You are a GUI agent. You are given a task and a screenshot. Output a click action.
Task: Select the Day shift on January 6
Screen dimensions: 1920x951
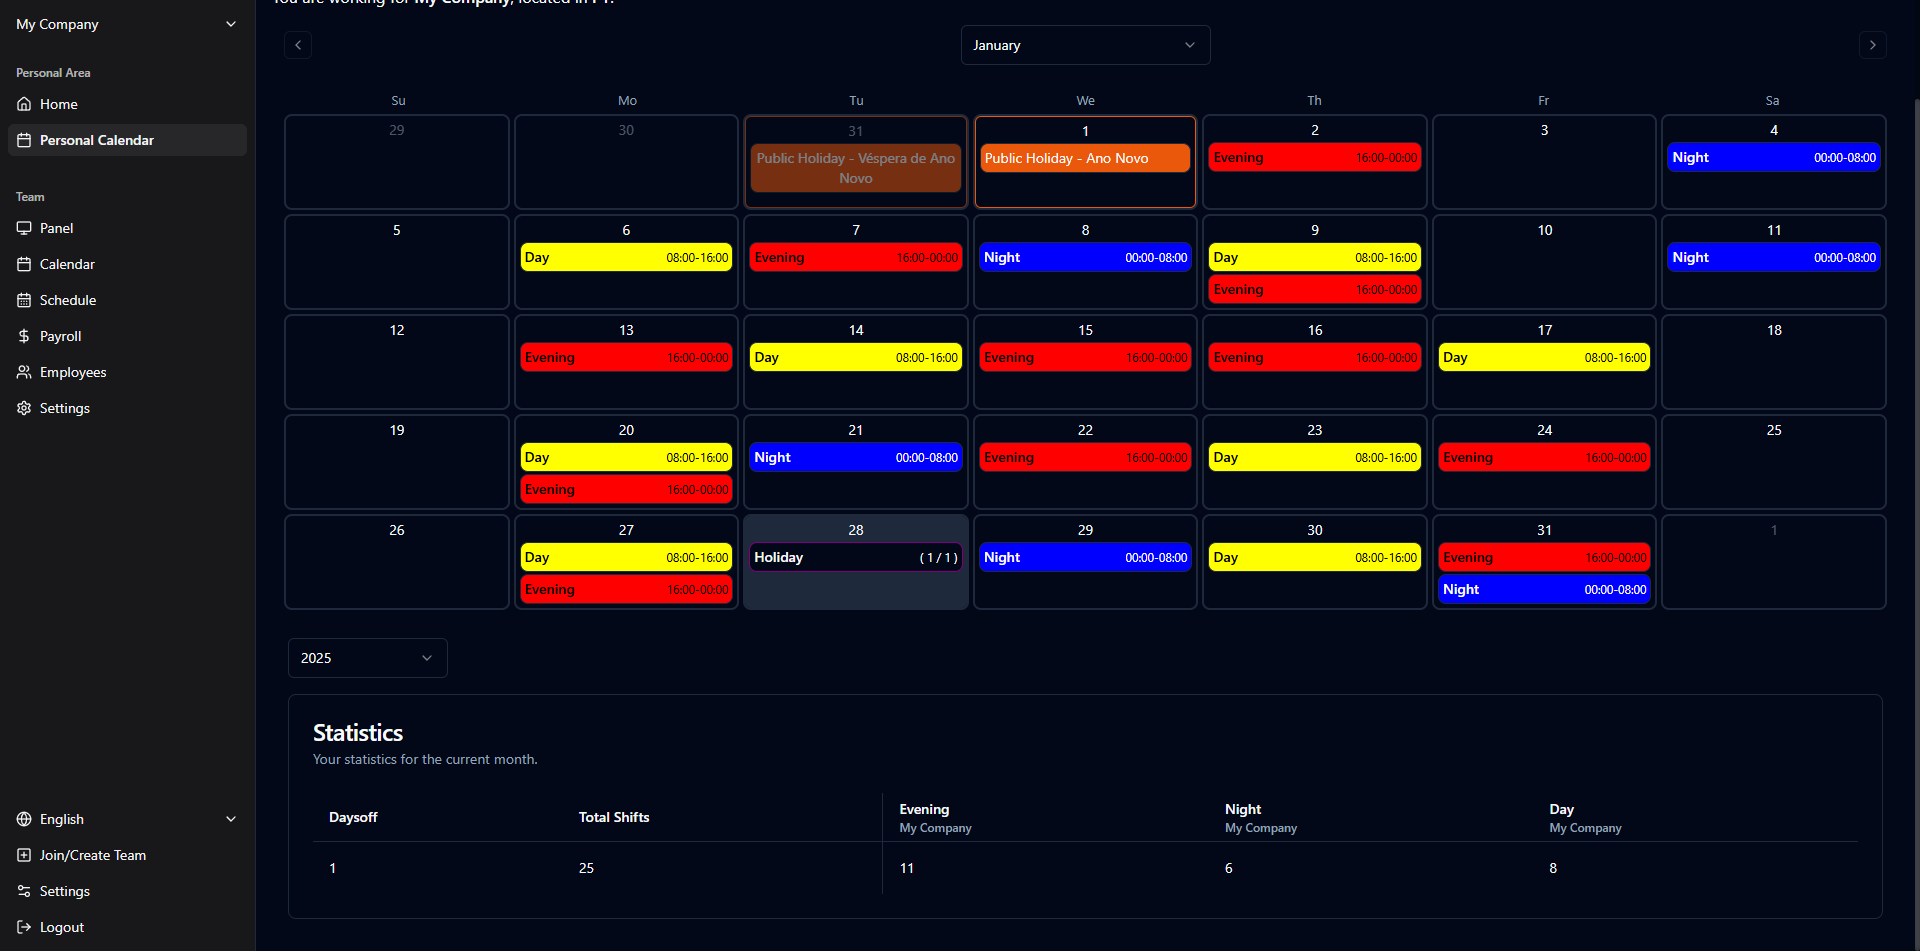pyautogui.click(x=626, y=257)
